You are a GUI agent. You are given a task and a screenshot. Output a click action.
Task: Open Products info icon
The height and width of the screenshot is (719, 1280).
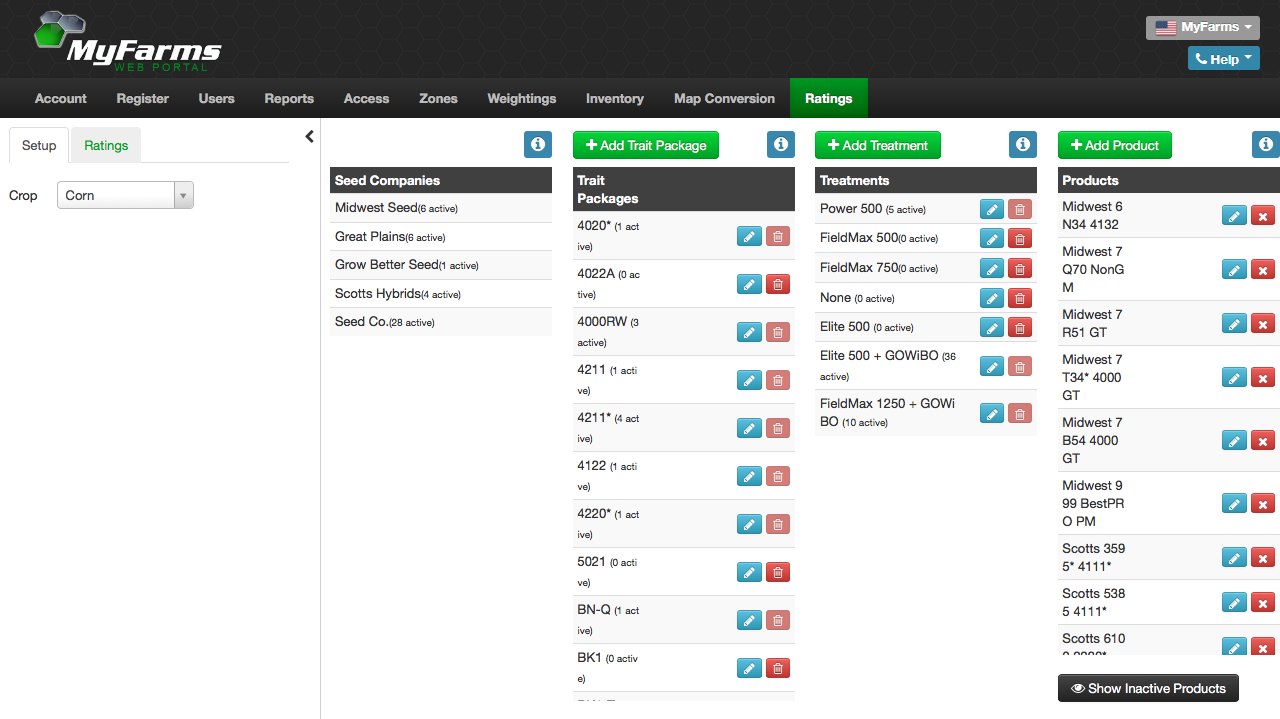(1266, 145)
